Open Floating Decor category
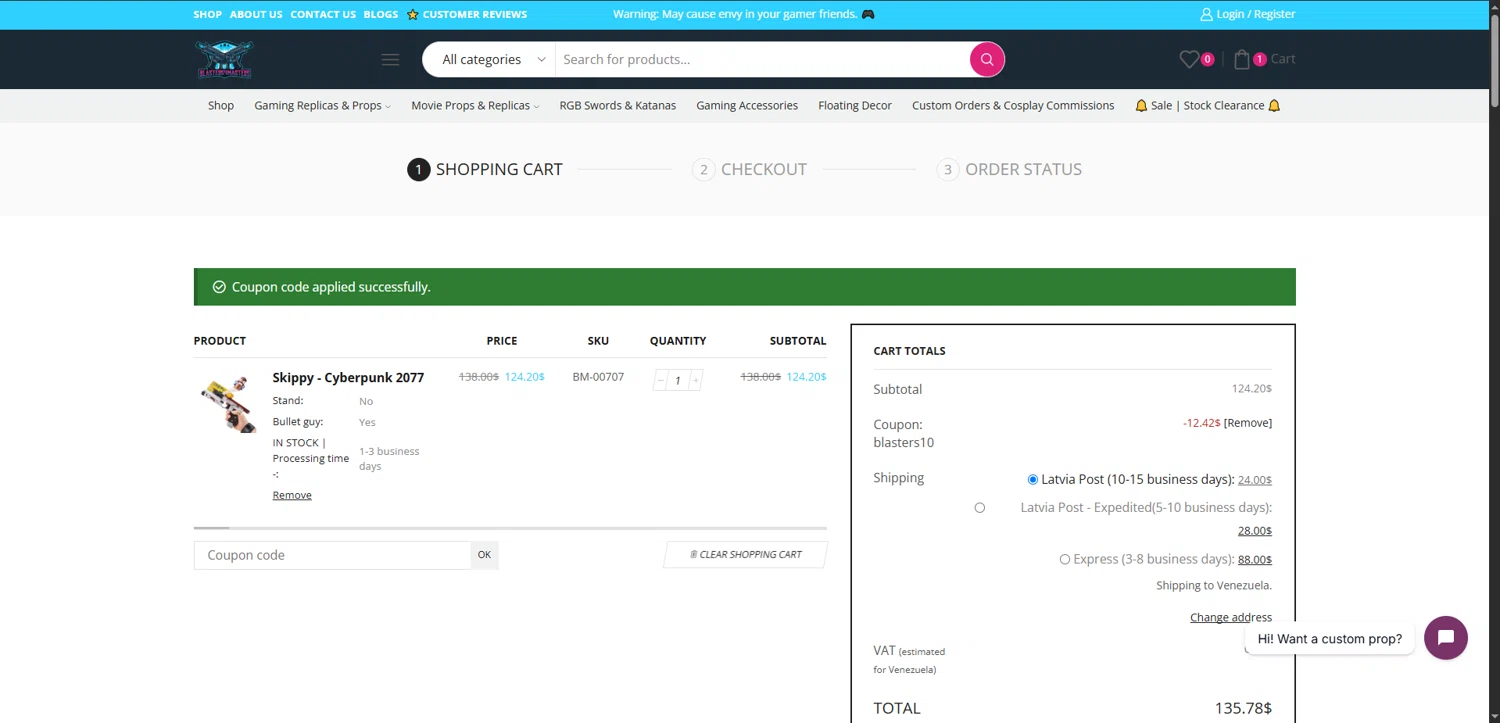1500x723 pixels. click(855, 105)
